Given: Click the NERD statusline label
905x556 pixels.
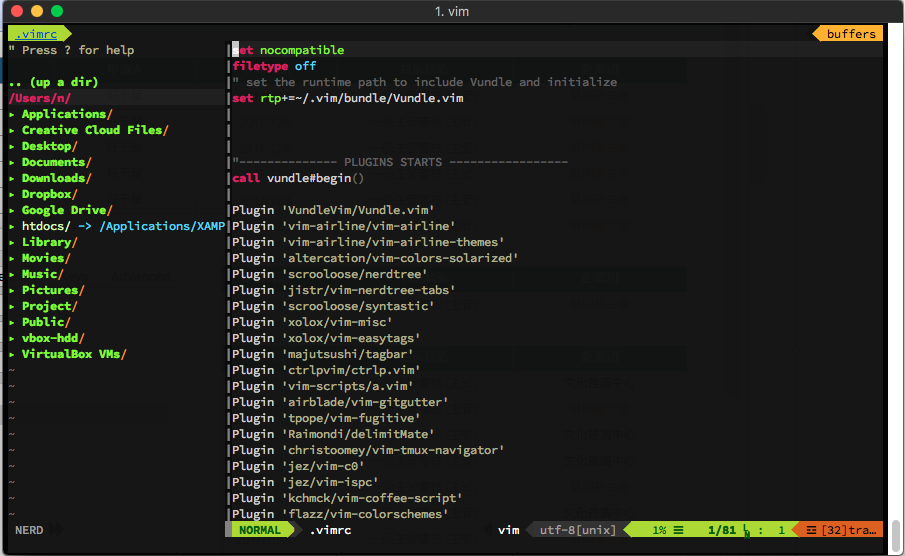Looking at the screenshot, I should click(x=29, y=530).
